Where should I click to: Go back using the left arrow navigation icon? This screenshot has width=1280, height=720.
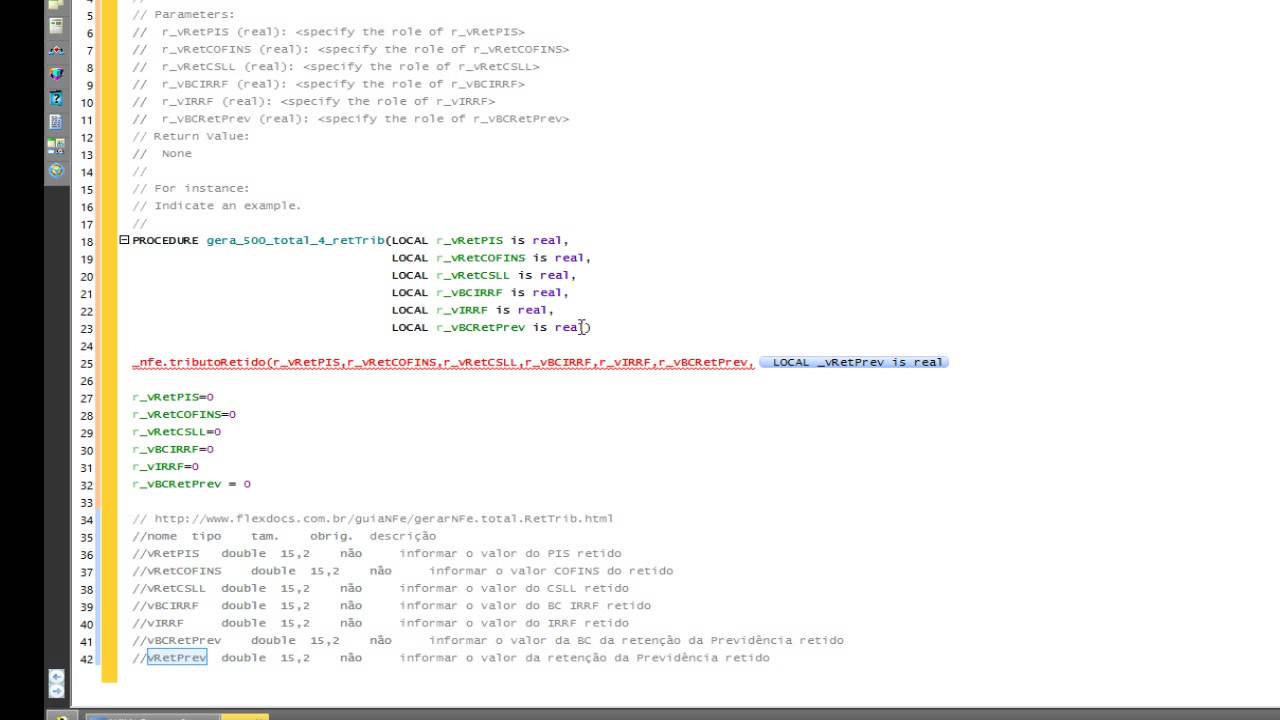click(56, 677)
